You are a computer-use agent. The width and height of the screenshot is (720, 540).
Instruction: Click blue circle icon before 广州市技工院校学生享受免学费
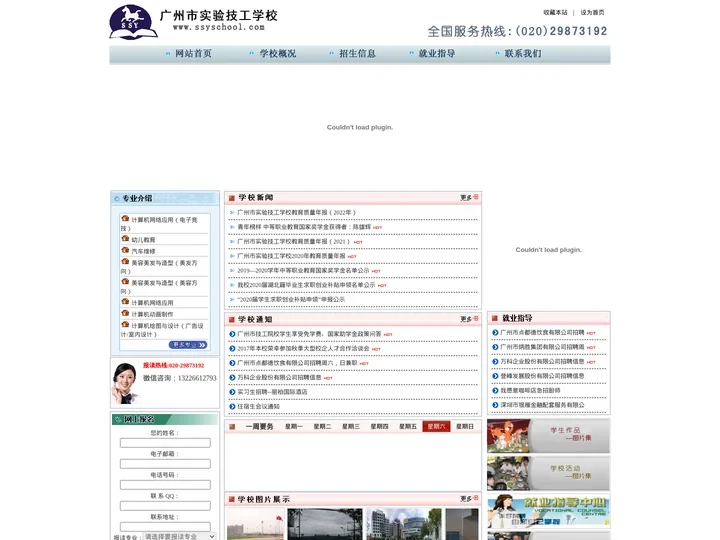point(232,334)
